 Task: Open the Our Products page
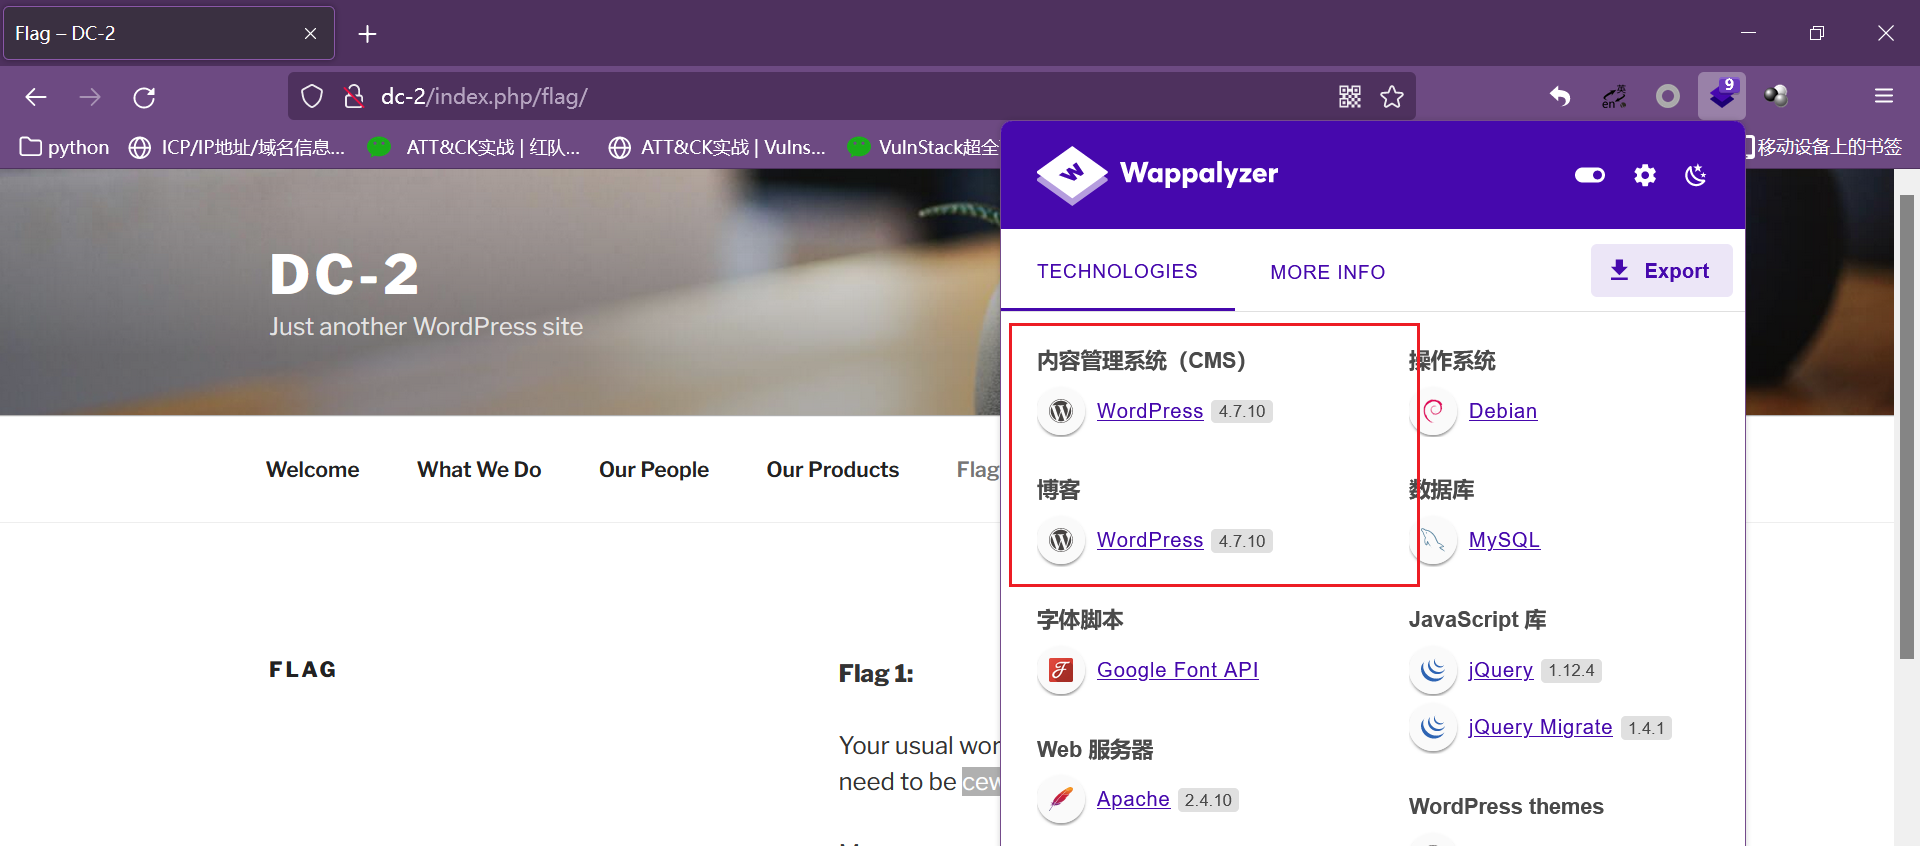click(833, 469)
